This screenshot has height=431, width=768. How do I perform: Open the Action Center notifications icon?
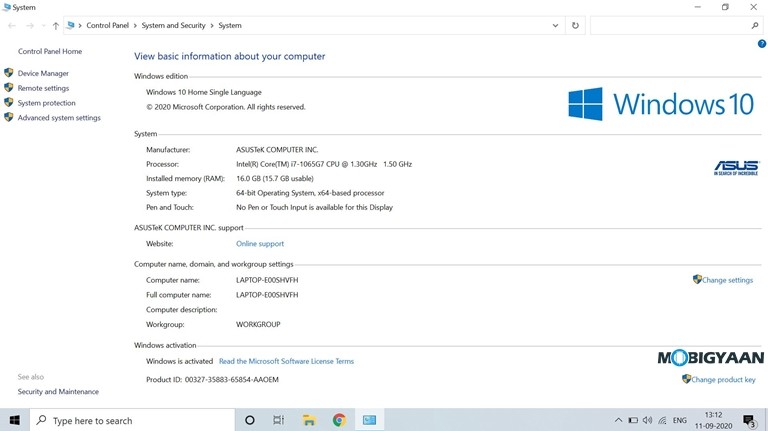(749, 420)
